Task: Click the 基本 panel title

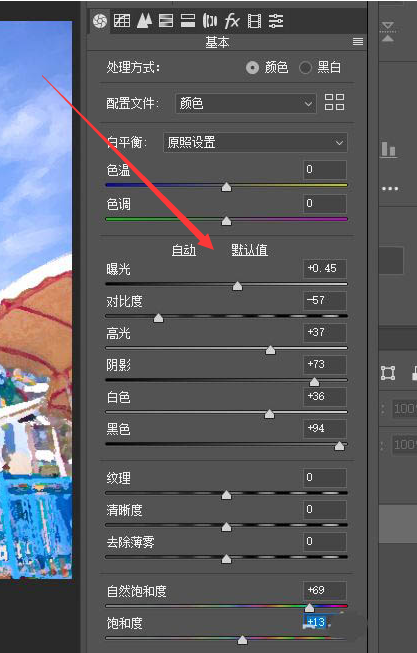Action: click(217, 42)
